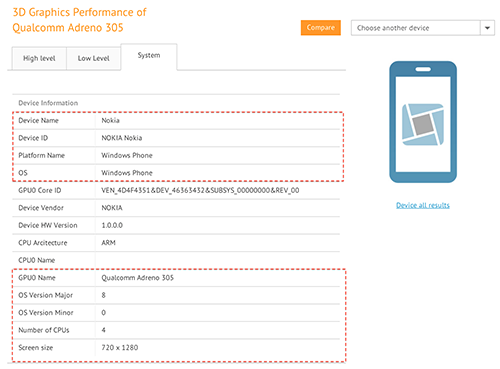Click the Screen size 720 x 1280 value
The image size is (500, 369).
click(x=120, y=347)
